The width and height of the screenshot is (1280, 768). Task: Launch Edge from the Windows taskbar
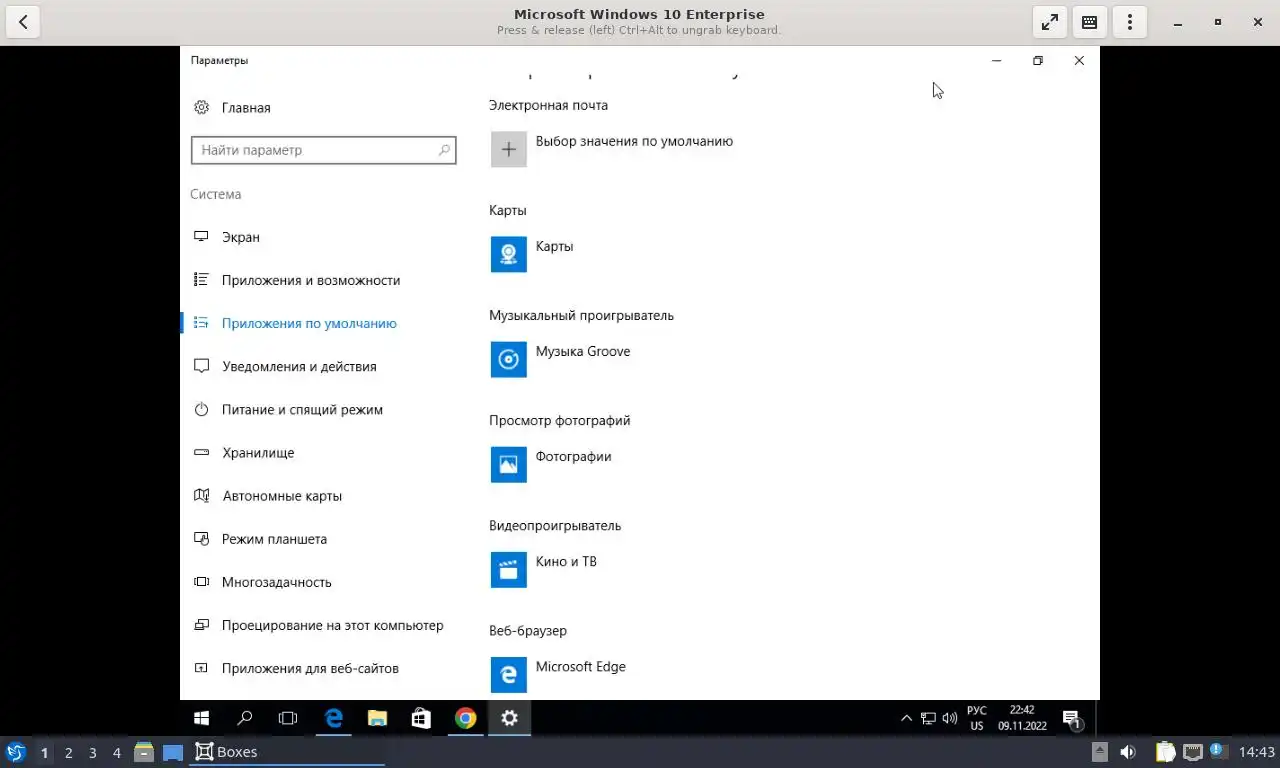(334, 718)
